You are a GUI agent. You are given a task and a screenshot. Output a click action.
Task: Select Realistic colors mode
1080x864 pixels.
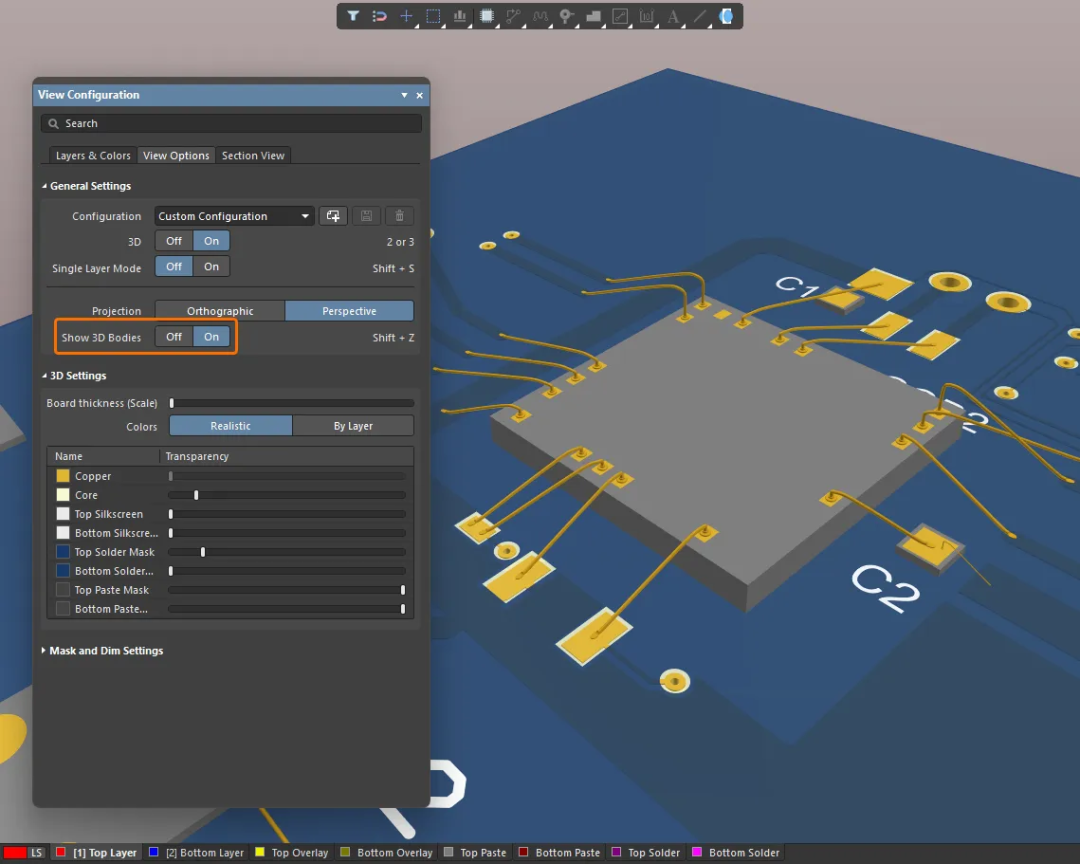point(231,426)
